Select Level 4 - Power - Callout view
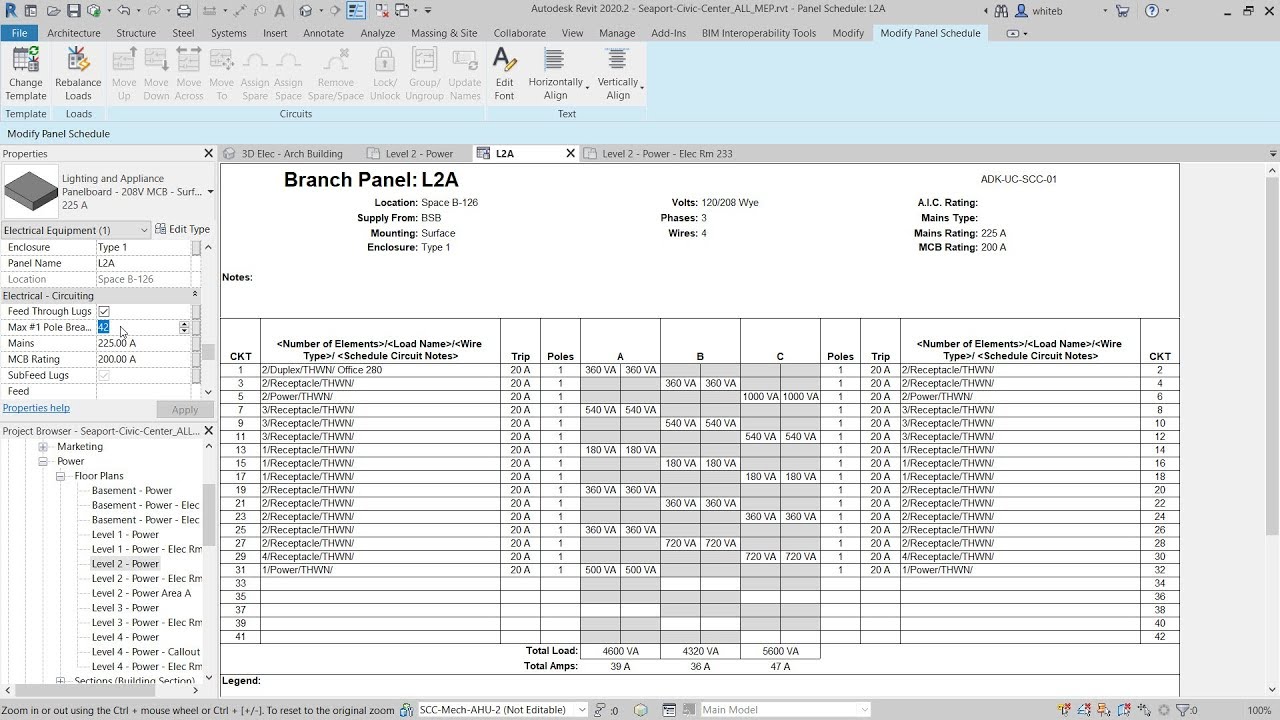The image size is (1280, 720). pyautogui.click(x=146, y=652)
